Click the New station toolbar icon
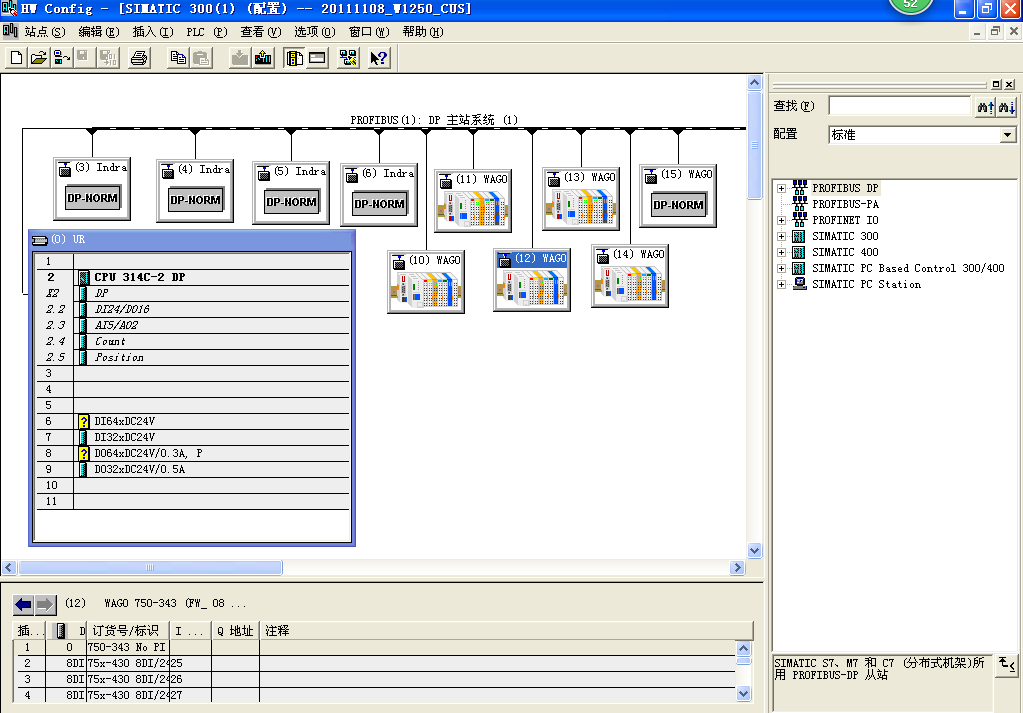 16,58
